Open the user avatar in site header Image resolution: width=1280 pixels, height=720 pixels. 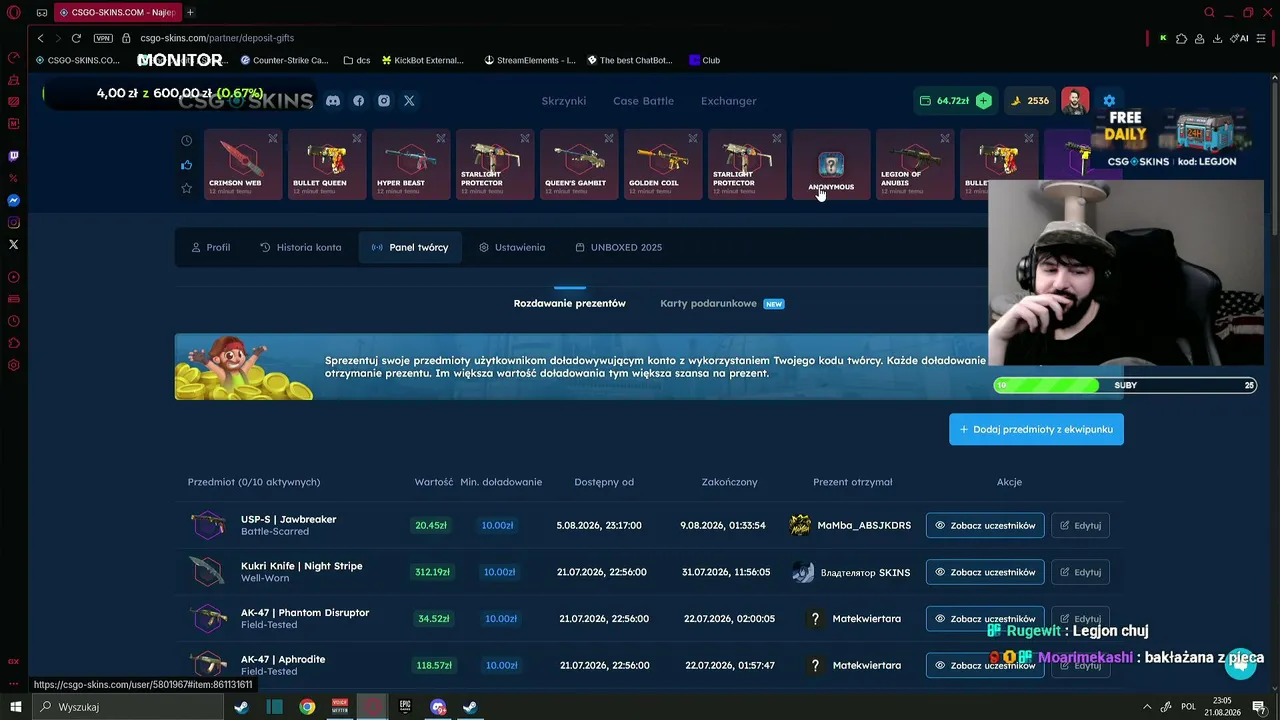pos(1075,101)
